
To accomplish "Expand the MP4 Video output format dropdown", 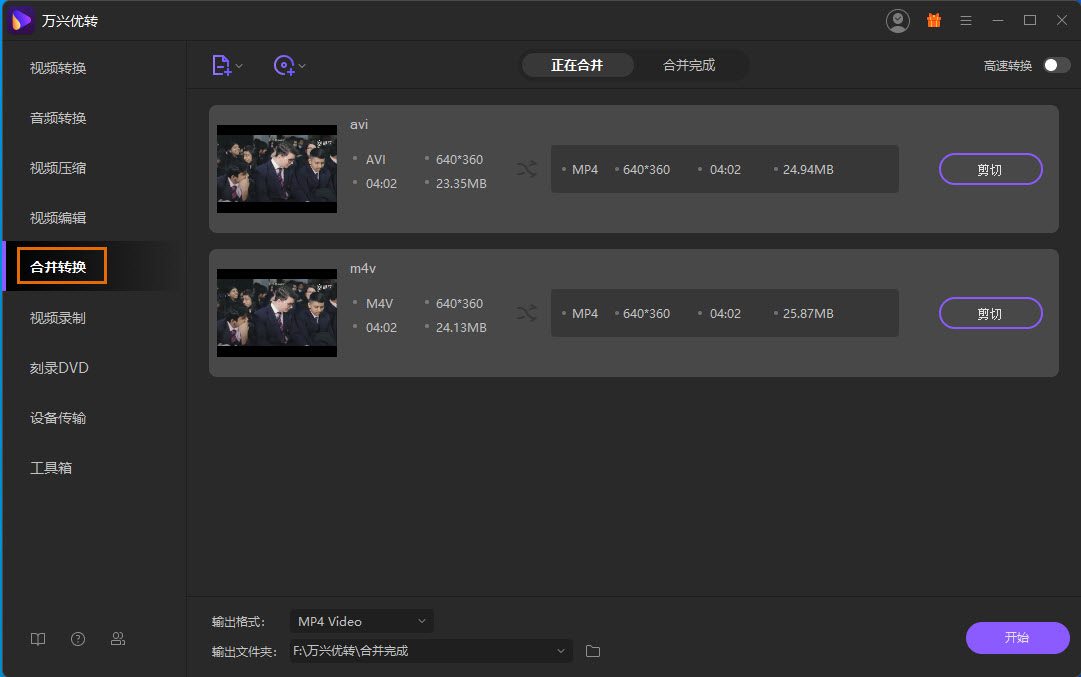I will pyautogui.click(x=361, y=621).
